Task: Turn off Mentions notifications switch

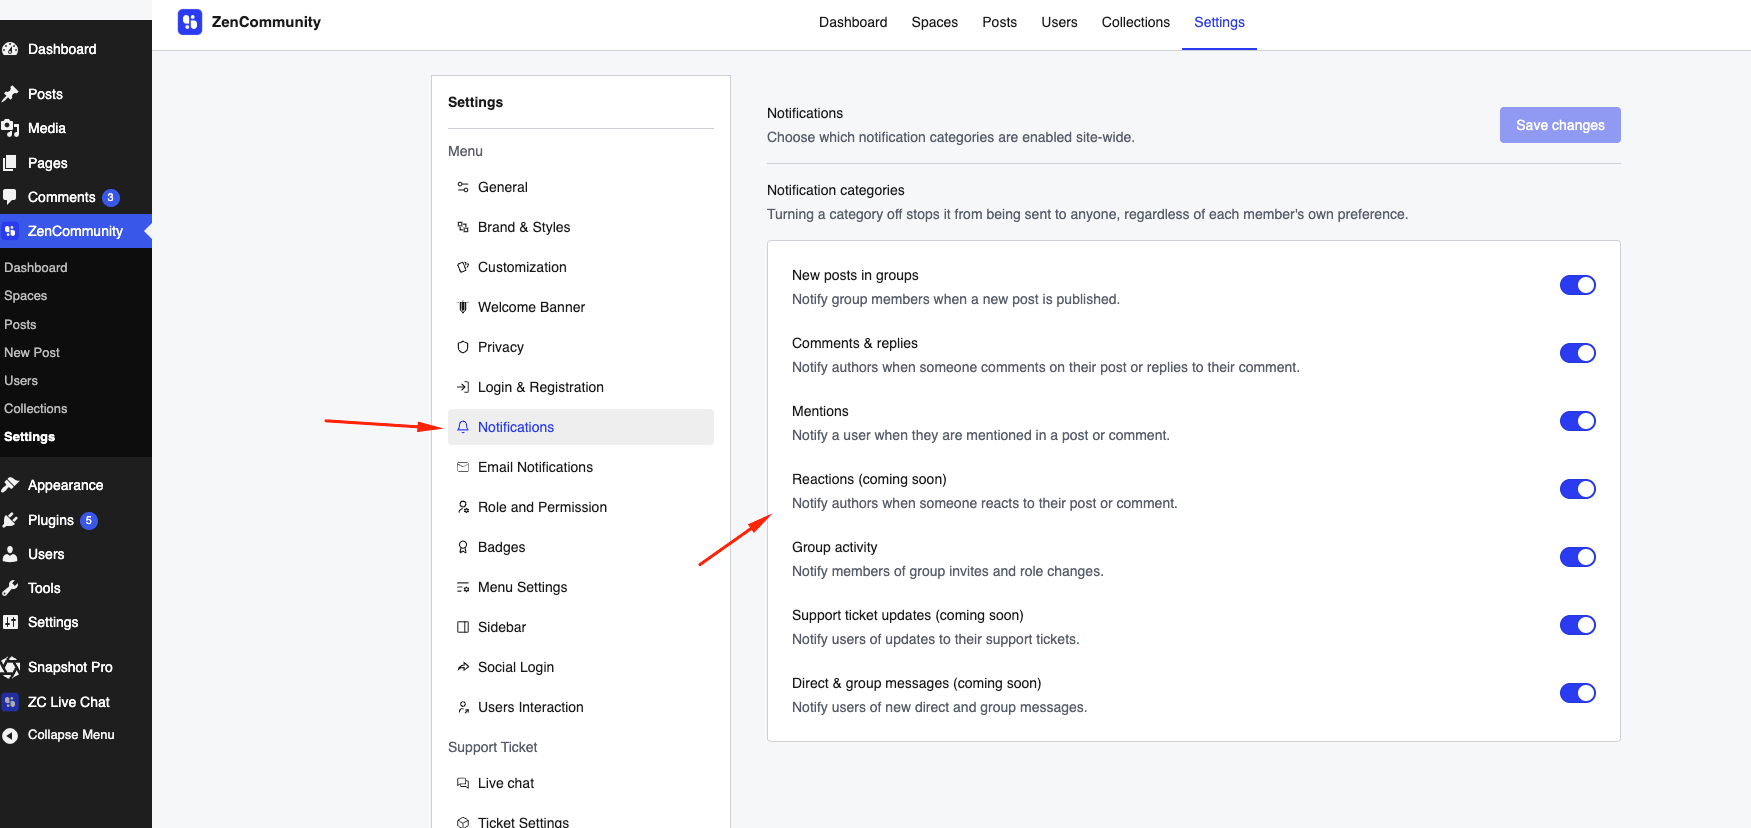Action: coord(1577,421)
